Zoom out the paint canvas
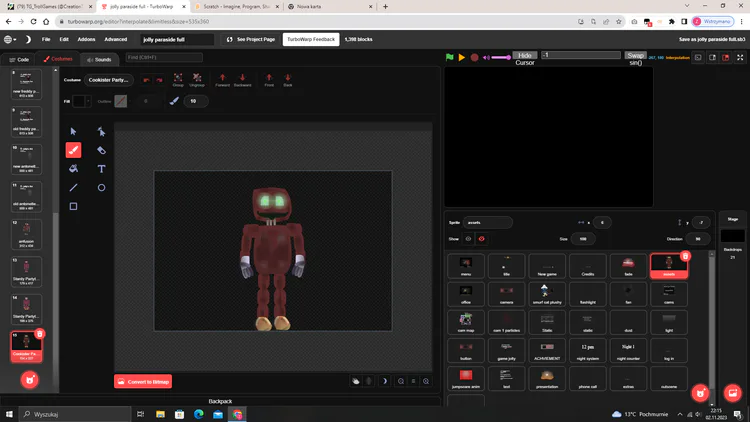 pyautogui.click(x=401, y=381)
